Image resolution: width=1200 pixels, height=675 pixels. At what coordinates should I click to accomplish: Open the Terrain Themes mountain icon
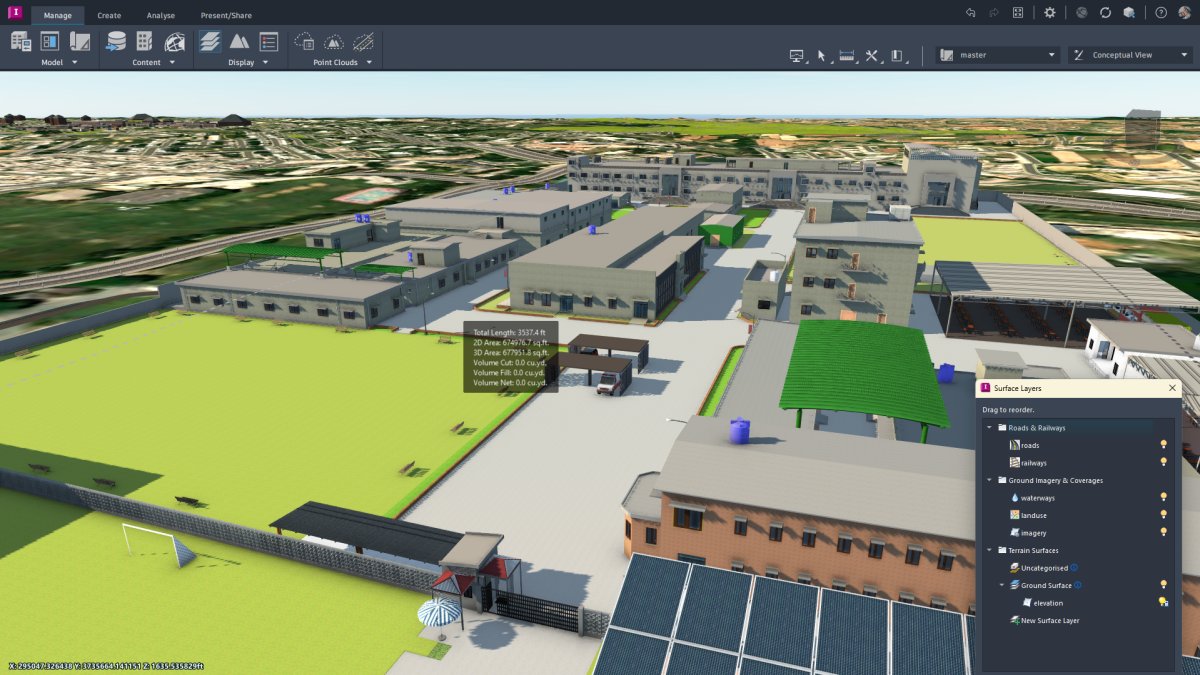[239, 41]
